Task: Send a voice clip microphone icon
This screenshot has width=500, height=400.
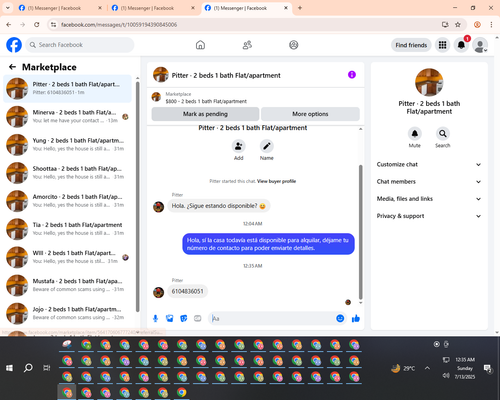Action: click(x=155, y=319)
